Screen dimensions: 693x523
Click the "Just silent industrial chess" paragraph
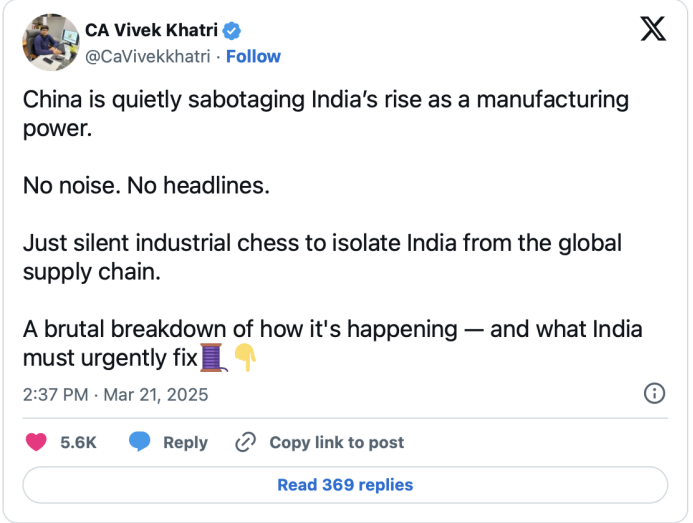322,257
